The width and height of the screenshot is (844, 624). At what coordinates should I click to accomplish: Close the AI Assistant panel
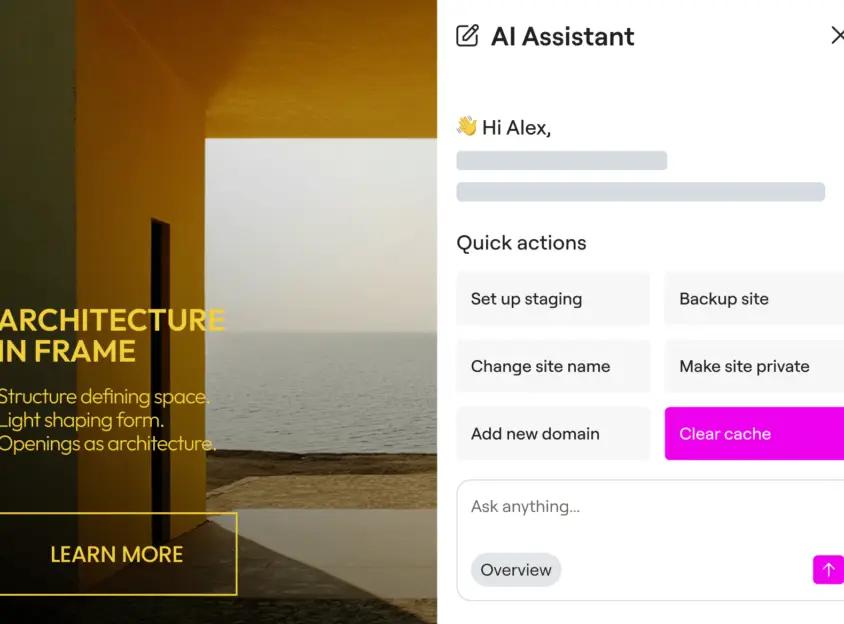pos(837,36)
